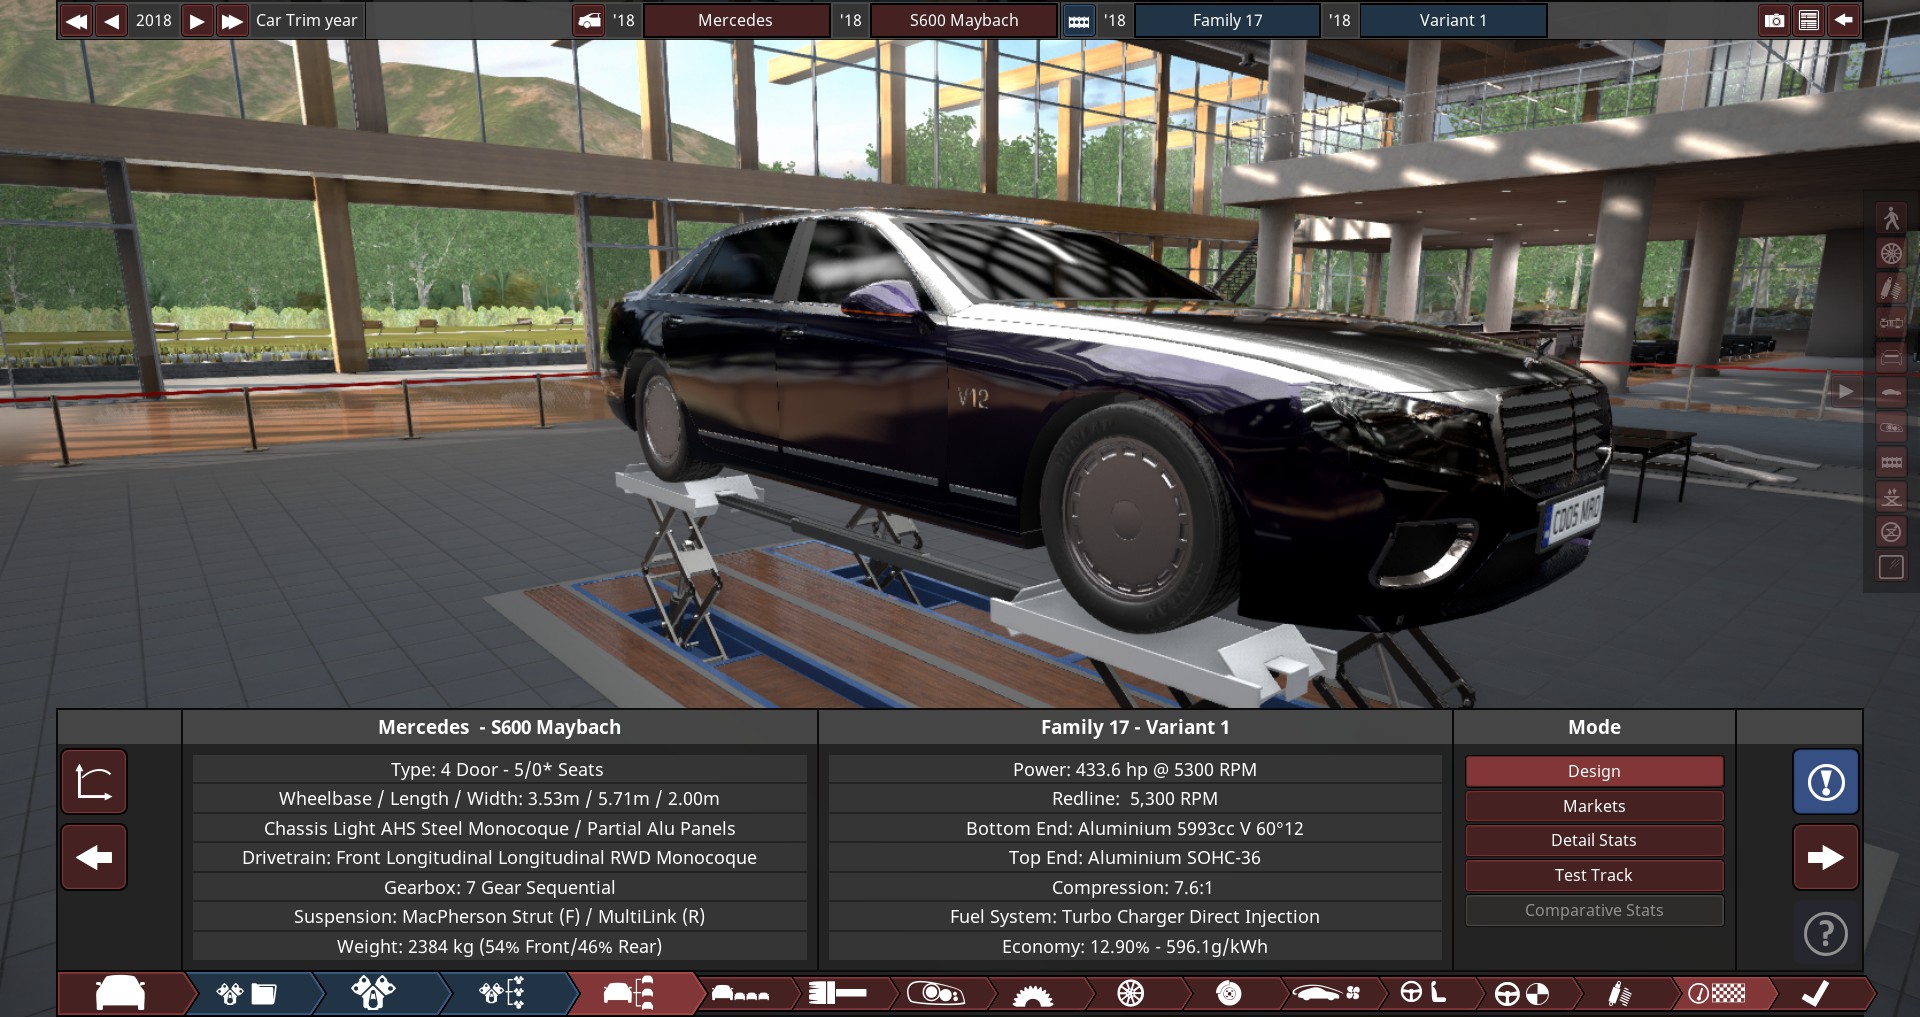Open the car model designer tab
Image resolution: width=1920 pixels, height=1017 pixels.
[121, 993]
